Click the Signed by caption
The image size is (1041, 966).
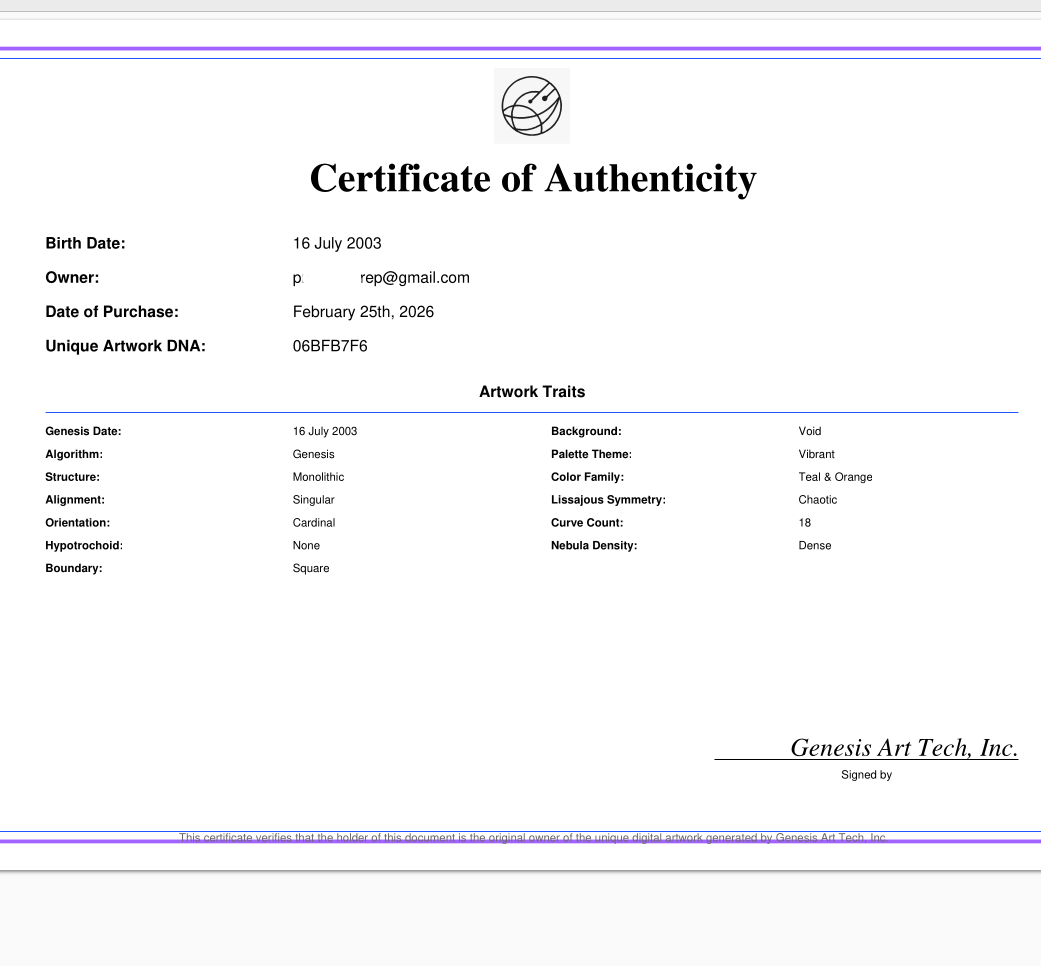point(866,775)
